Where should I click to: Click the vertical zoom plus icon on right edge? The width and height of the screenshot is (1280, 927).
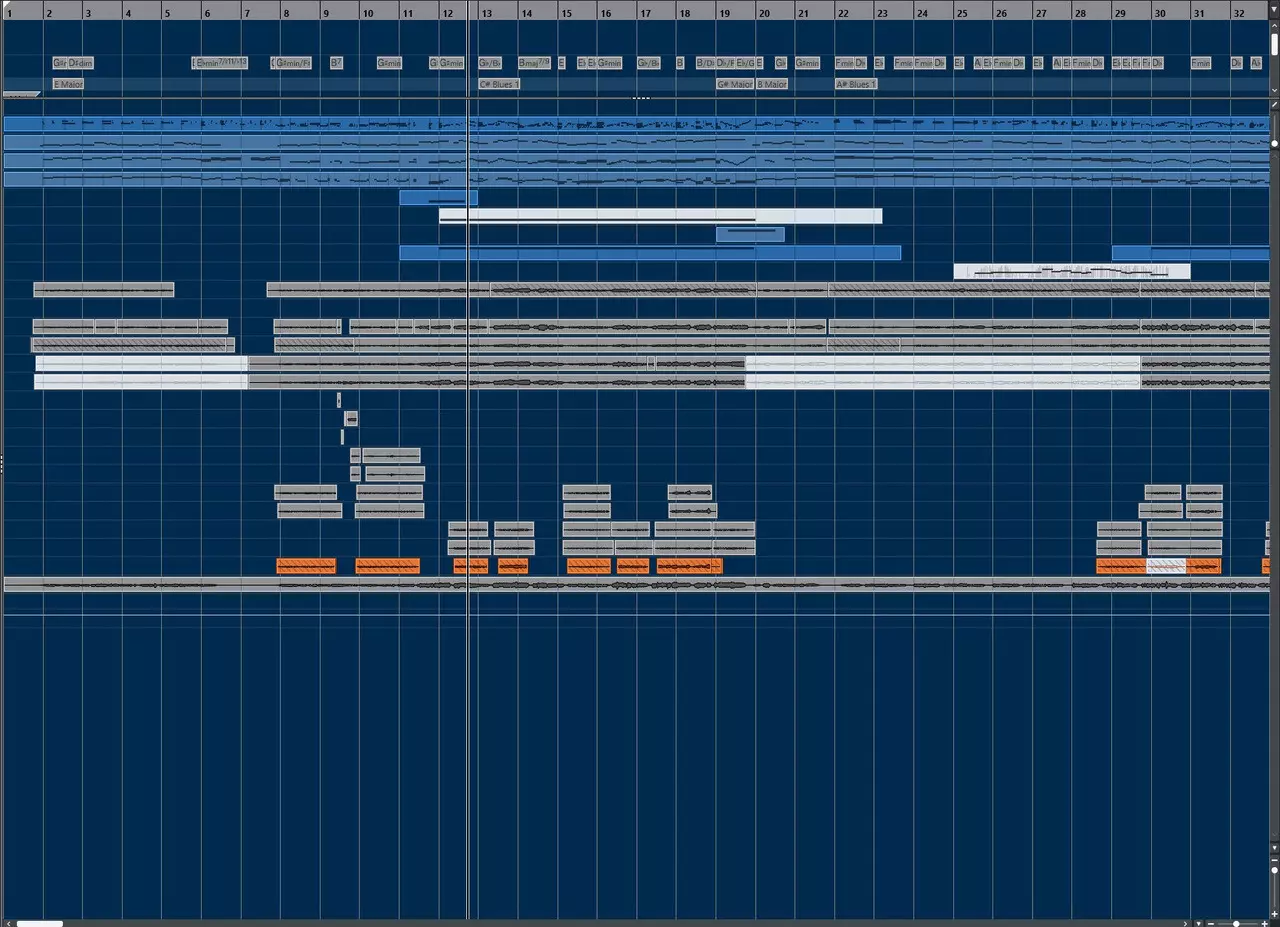tap(1274, 913)
